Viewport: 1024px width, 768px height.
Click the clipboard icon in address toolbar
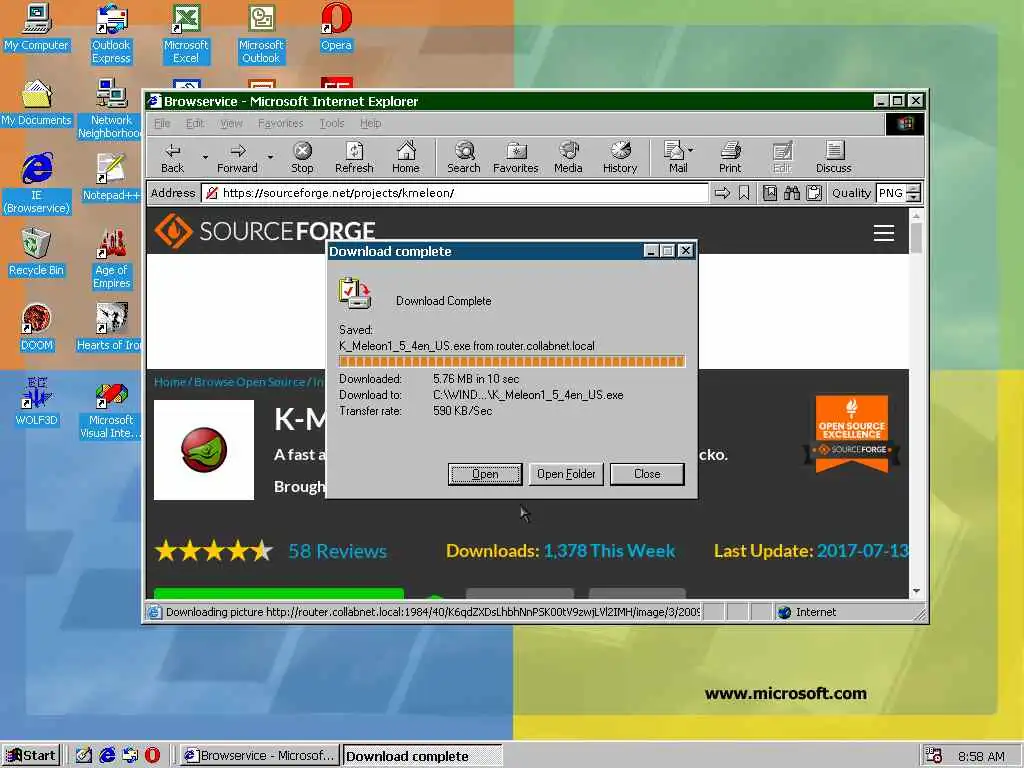(814, 193)
